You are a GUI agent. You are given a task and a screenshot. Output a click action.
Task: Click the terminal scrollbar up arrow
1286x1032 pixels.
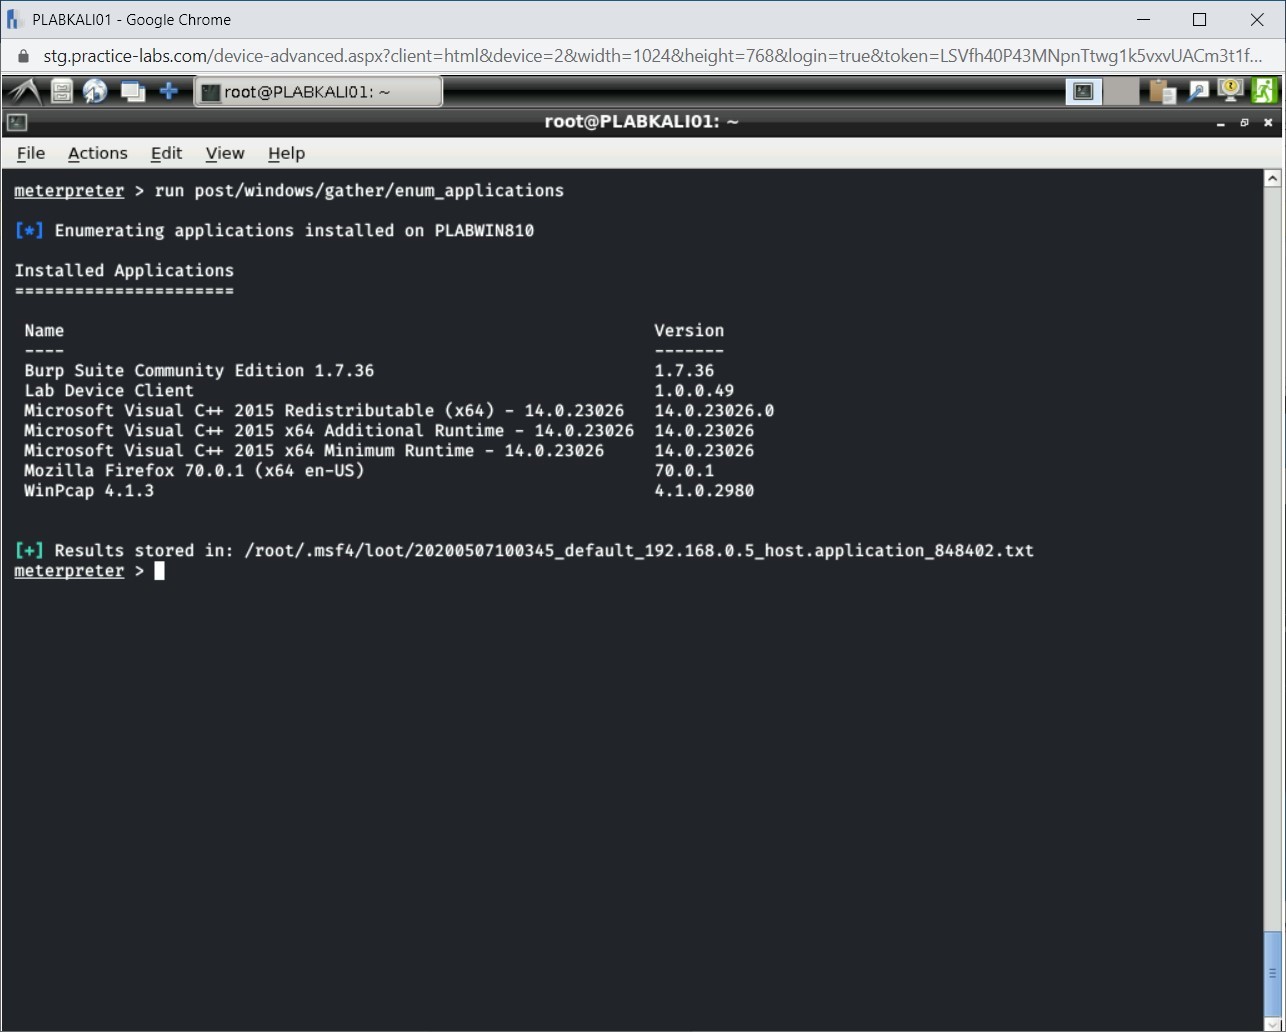(1272, 176)
